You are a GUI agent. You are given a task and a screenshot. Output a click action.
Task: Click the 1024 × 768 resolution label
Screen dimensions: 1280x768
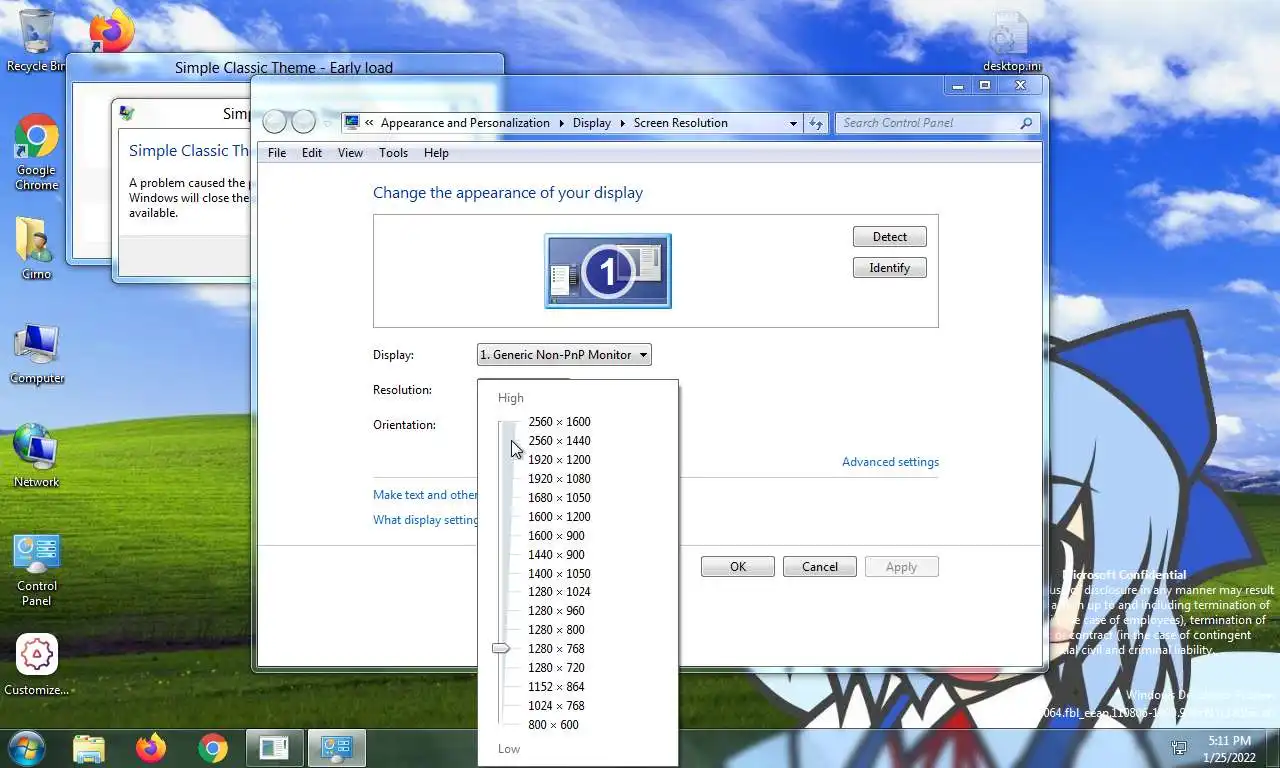(556, 706)
